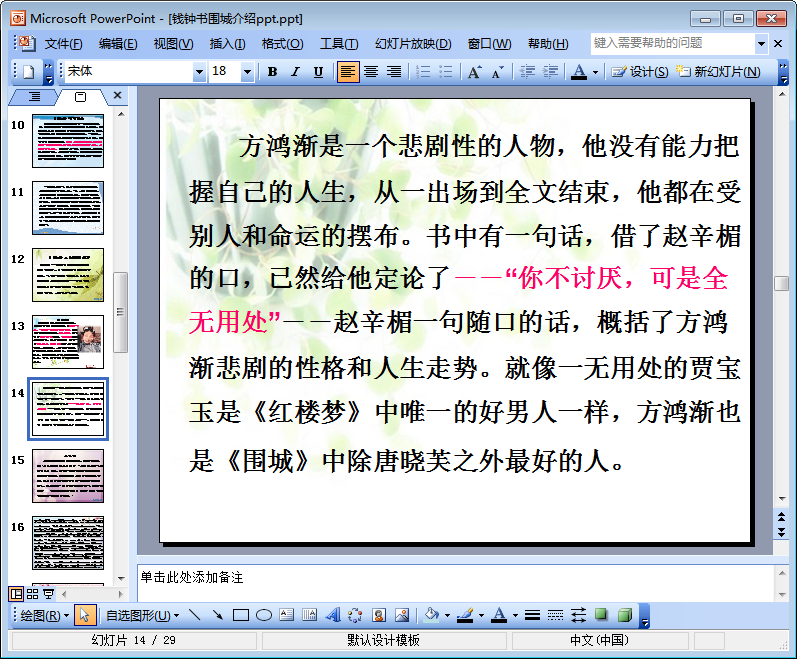Expand the help question dropdown

tap(761, 44)
